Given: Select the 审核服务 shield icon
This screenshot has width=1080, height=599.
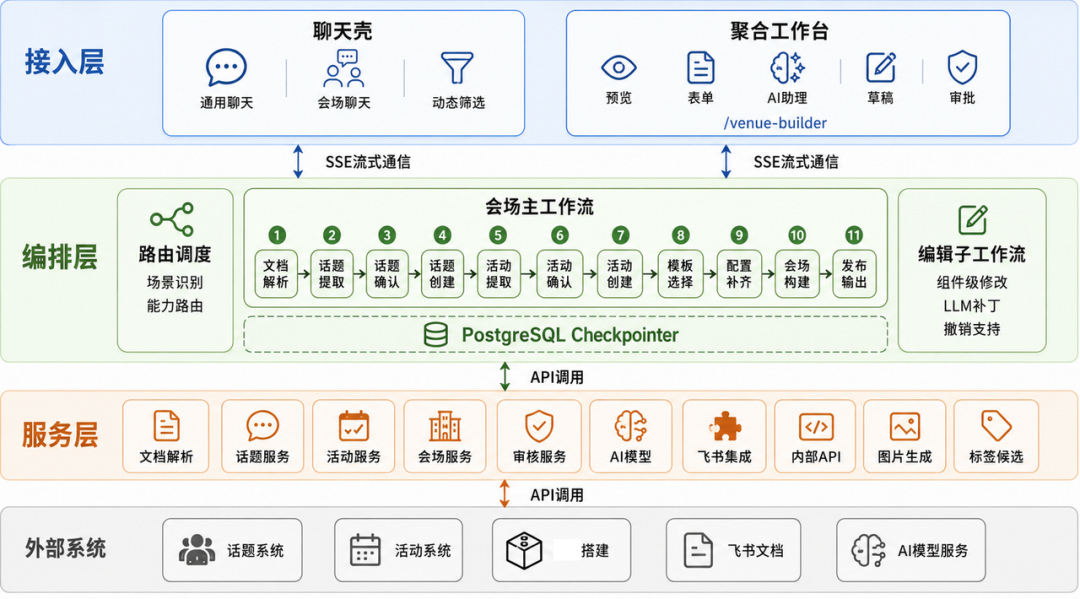Looking at the screenshot, I should 539,426.
